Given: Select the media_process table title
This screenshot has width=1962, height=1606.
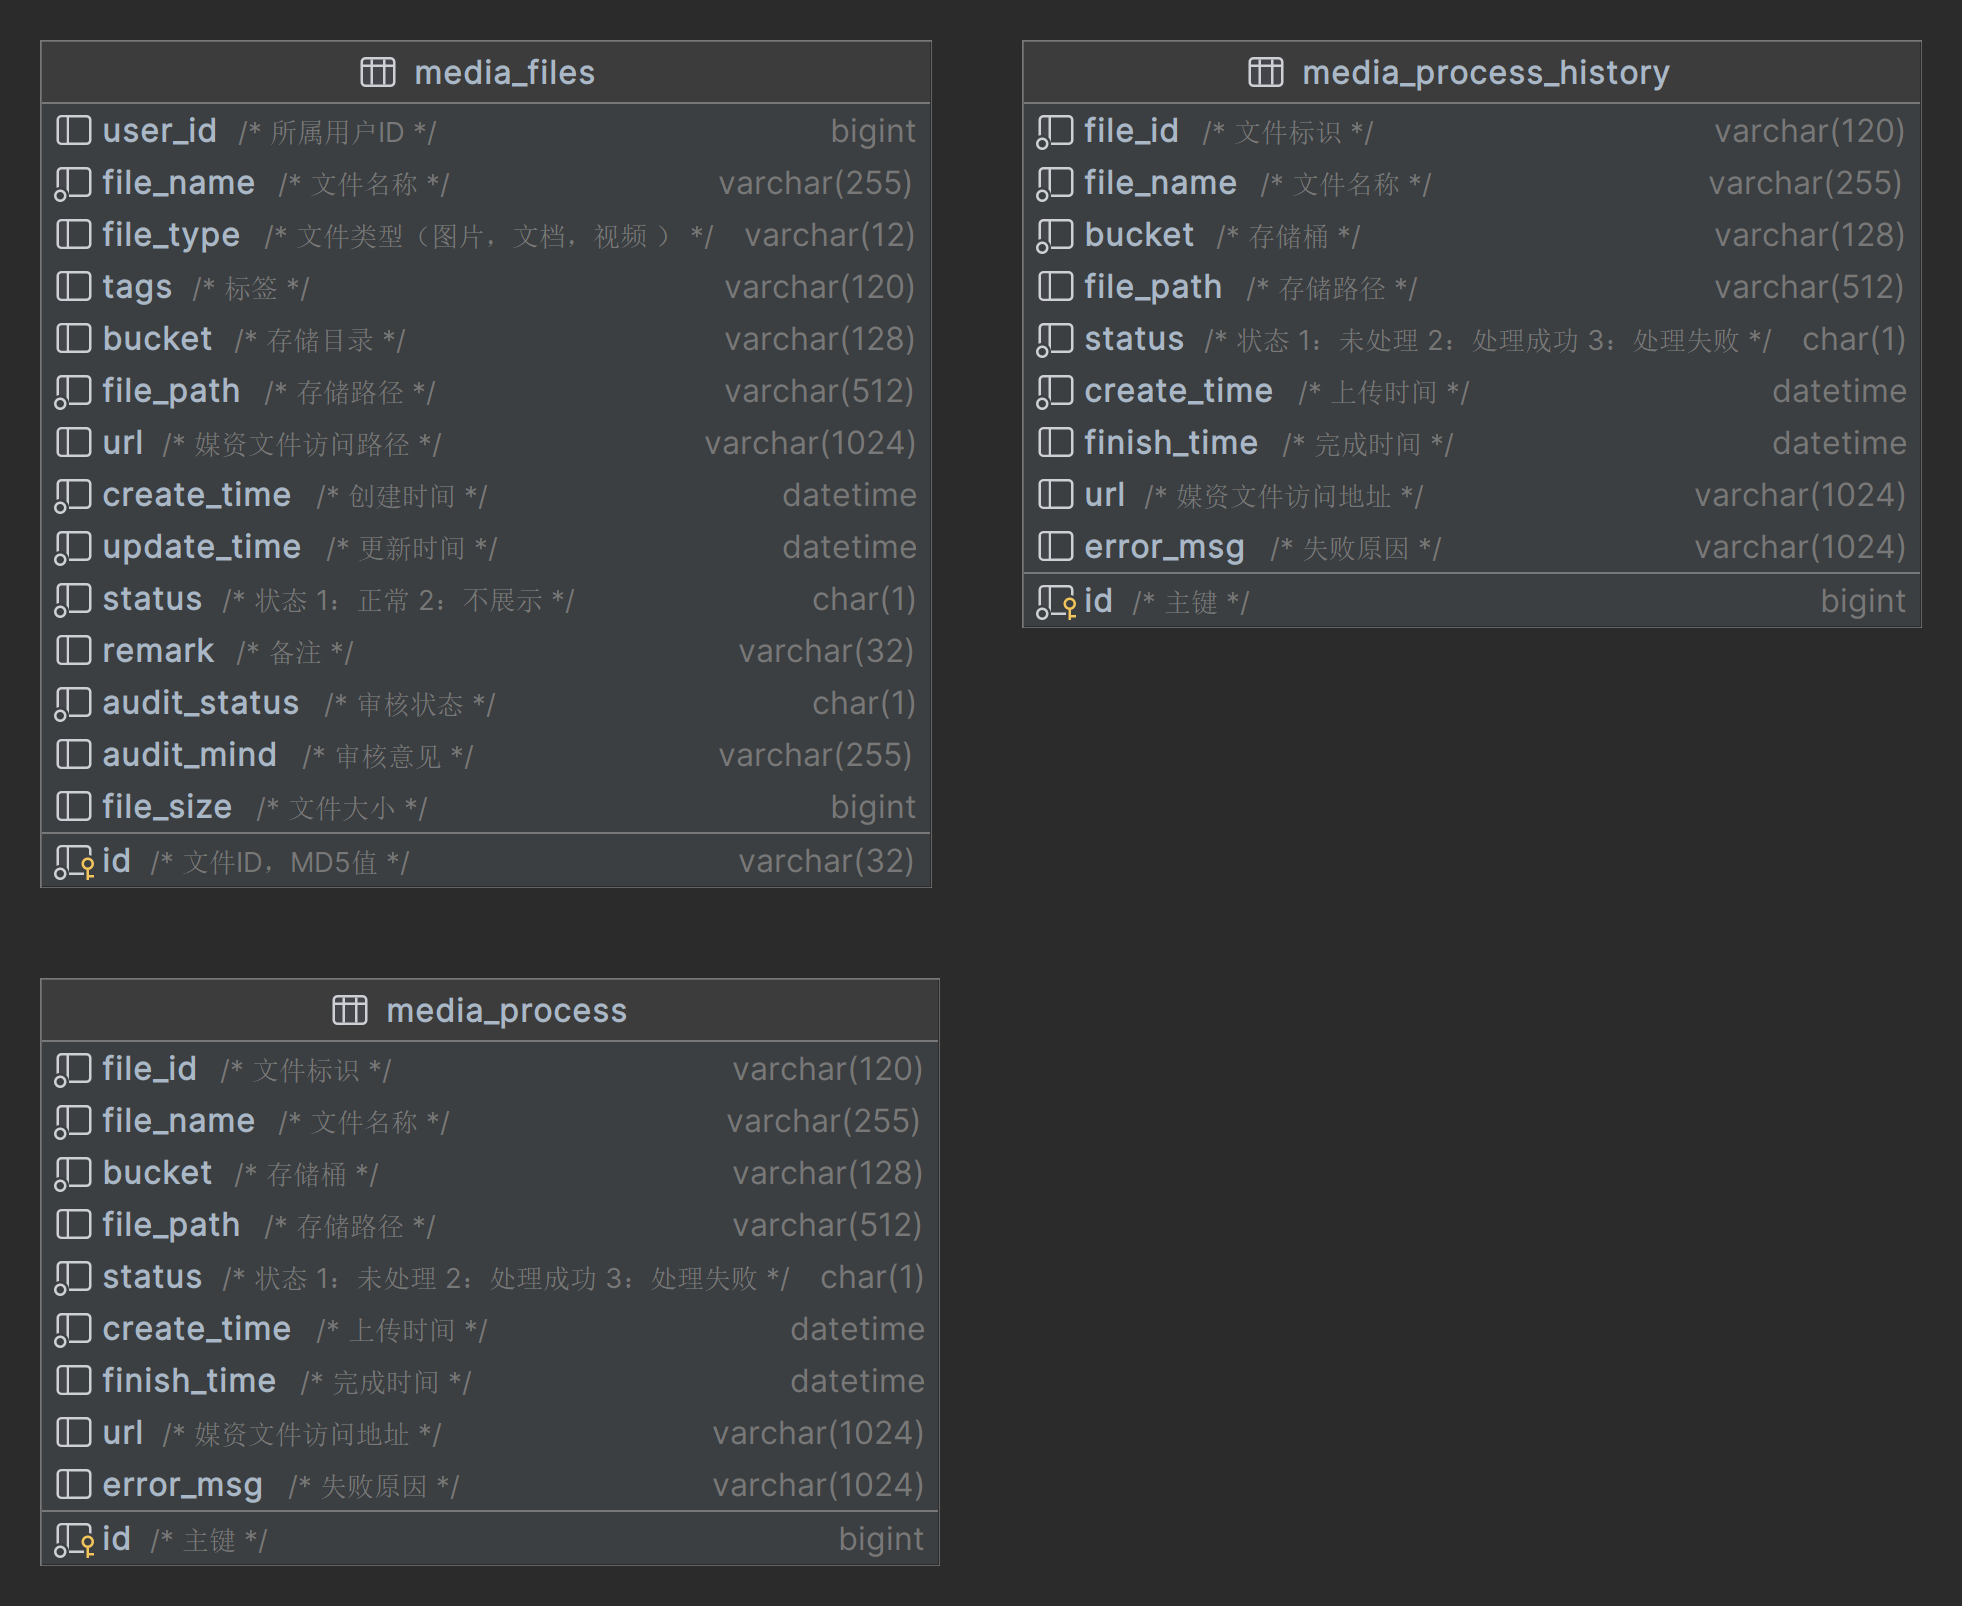Looking at the screenshot, I should tap(506, 1010).
